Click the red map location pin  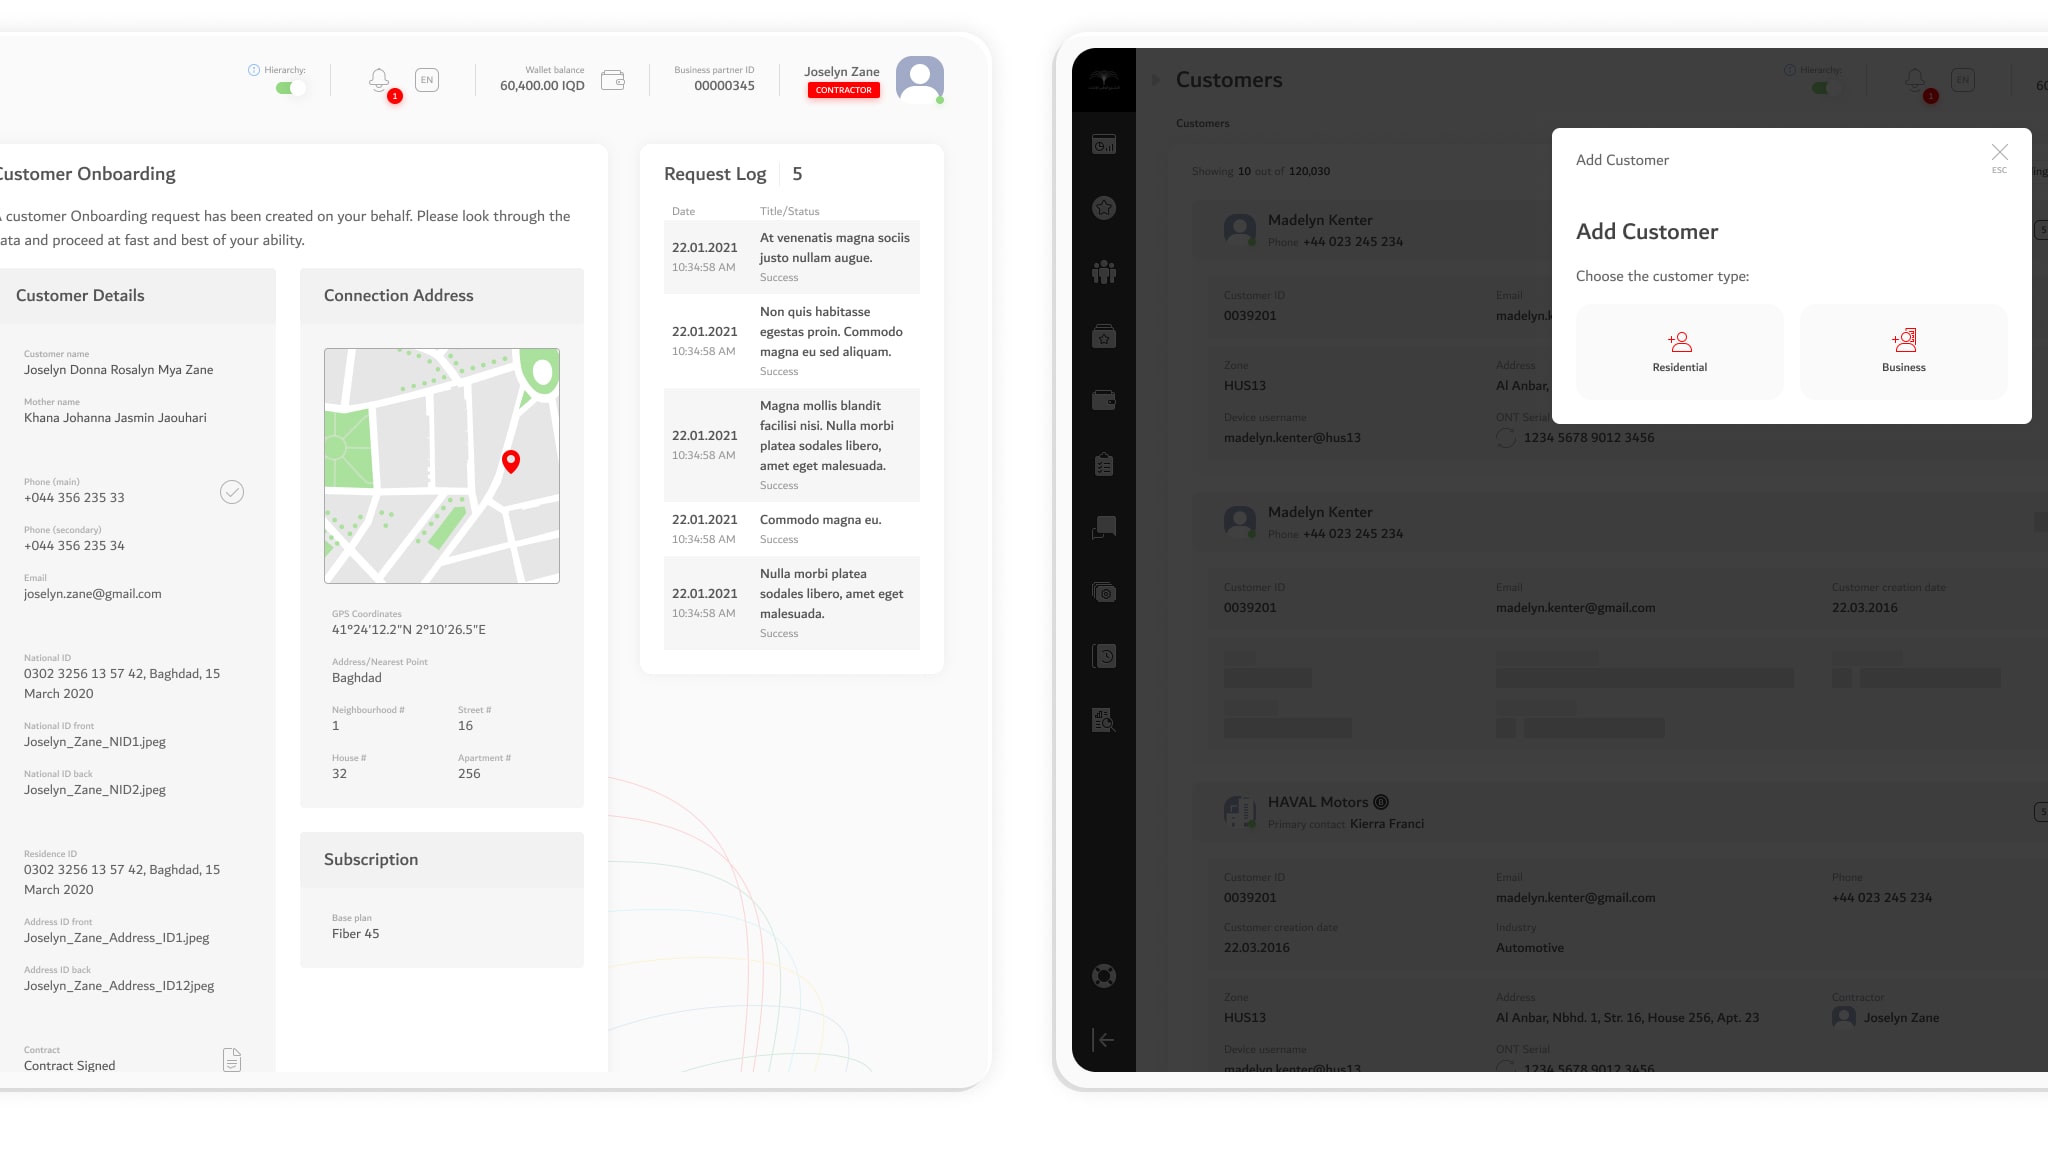click(x=511, y=461)
